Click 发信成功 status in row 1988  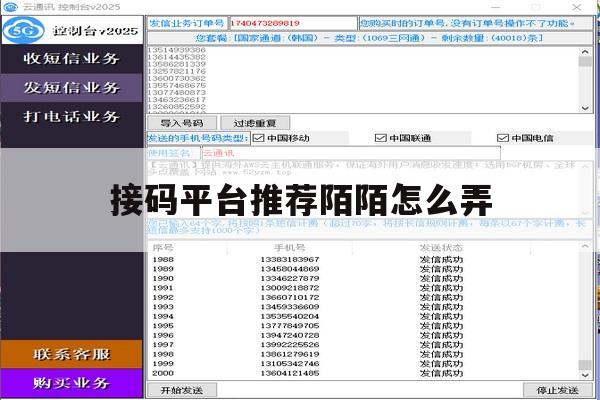[x=441, y=260]
